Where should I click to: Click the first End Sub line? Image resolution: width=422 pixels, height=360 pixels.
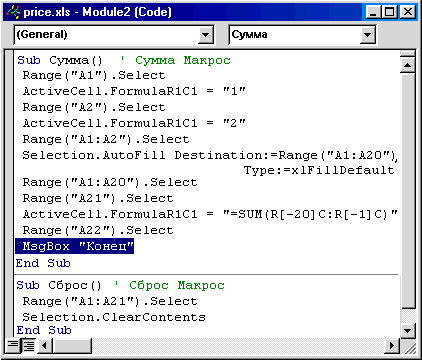click(43, 263)
